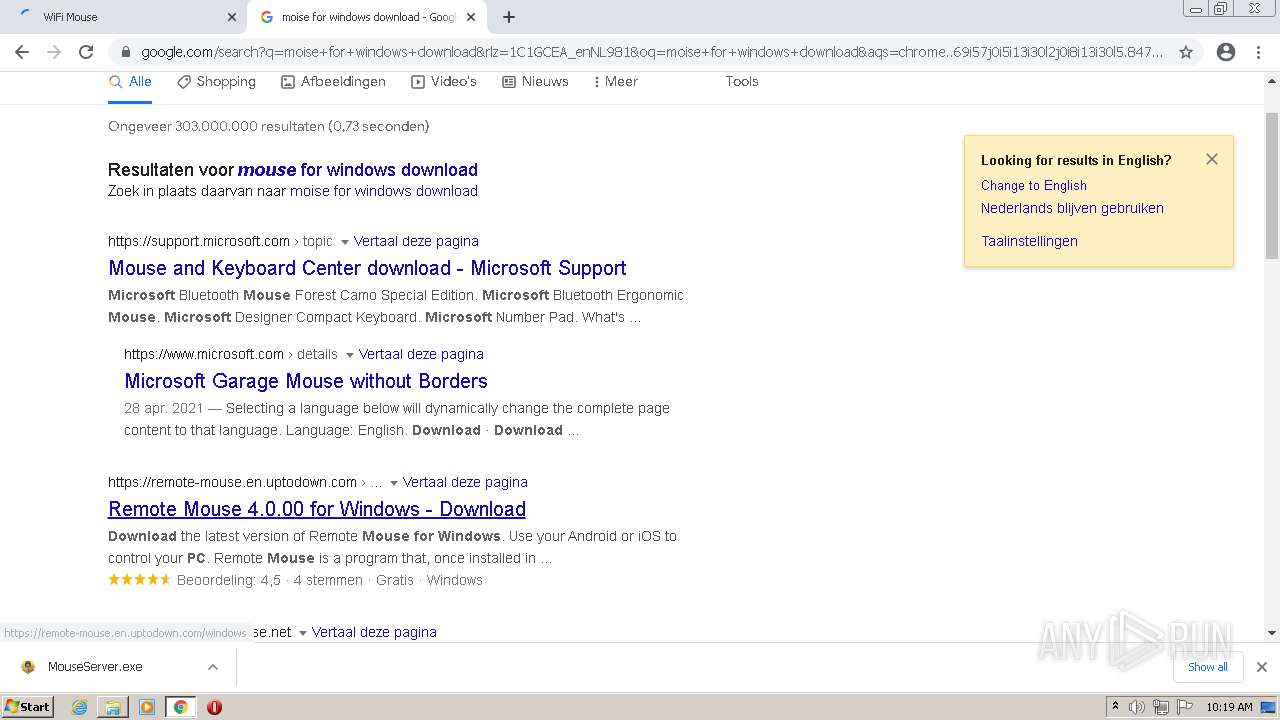
Task: Open File Explorer from taskbar
Action: [113, 707]
